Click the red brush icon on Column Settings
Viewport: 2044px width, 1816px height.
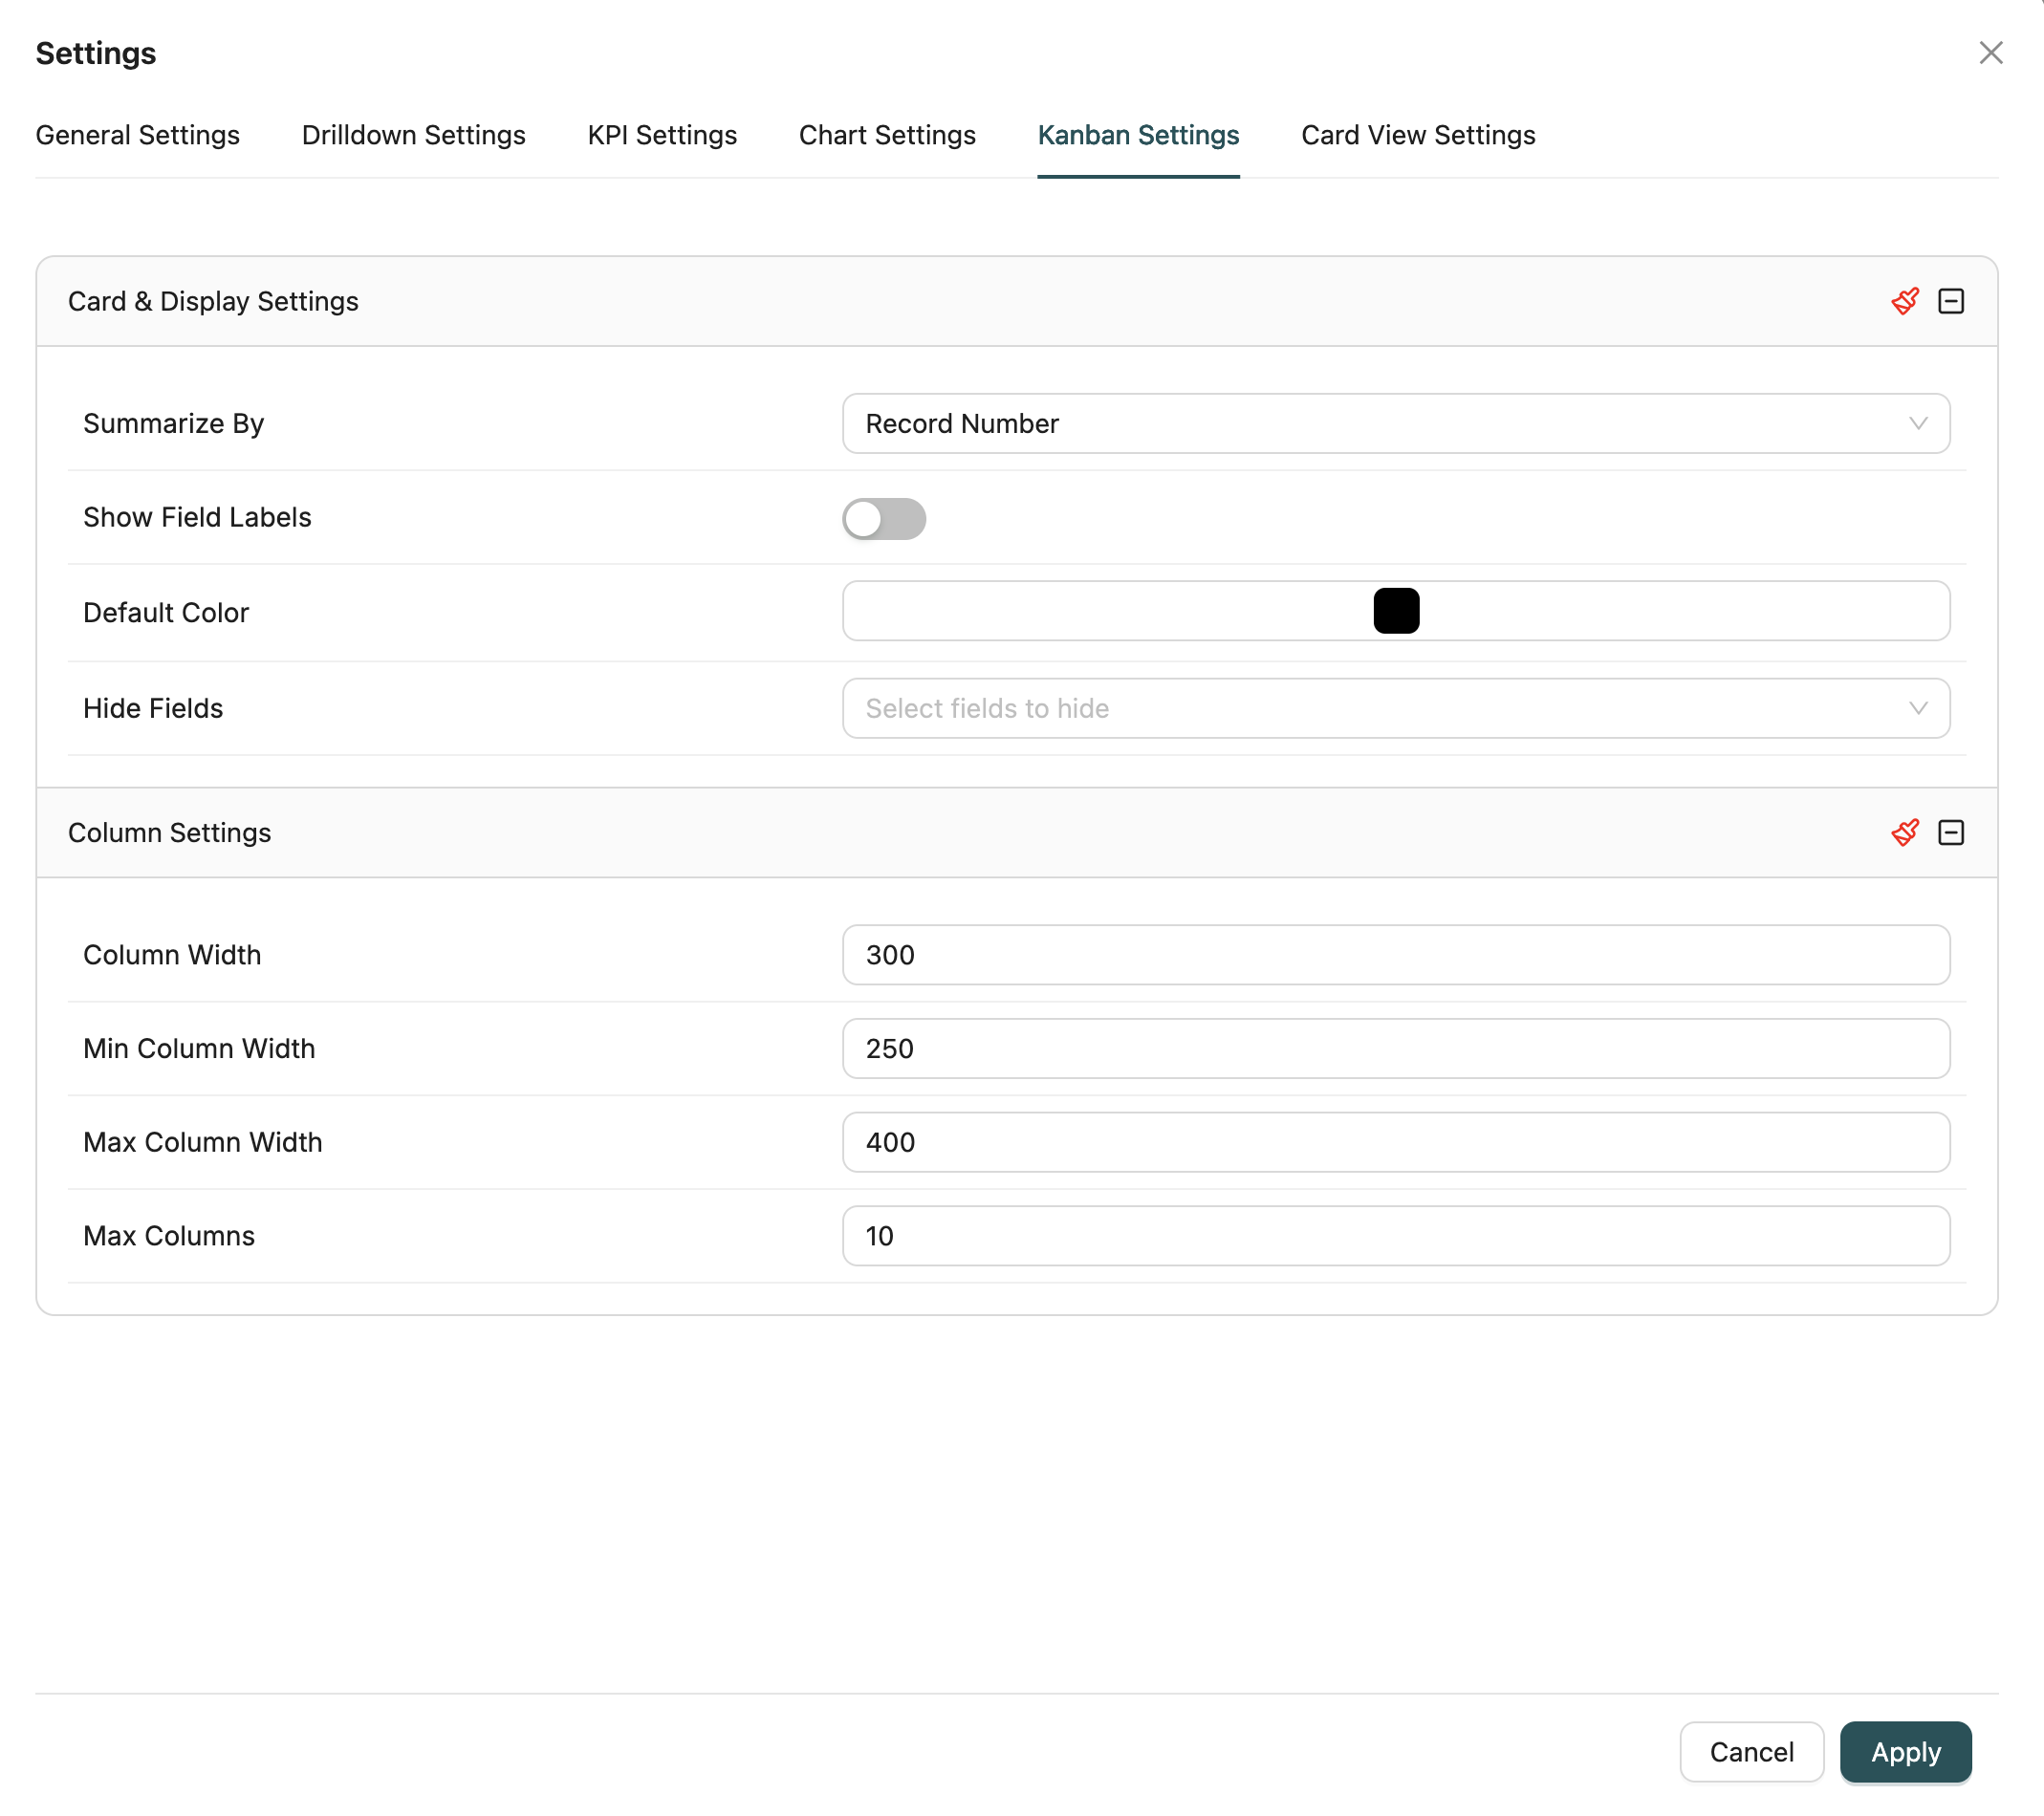[1904, 832]
